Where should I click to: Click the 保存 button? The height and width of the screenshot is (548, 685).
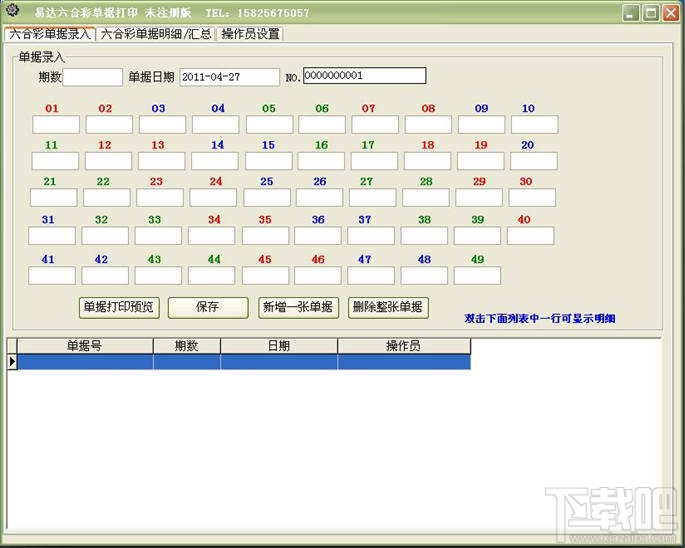(208, 308)
